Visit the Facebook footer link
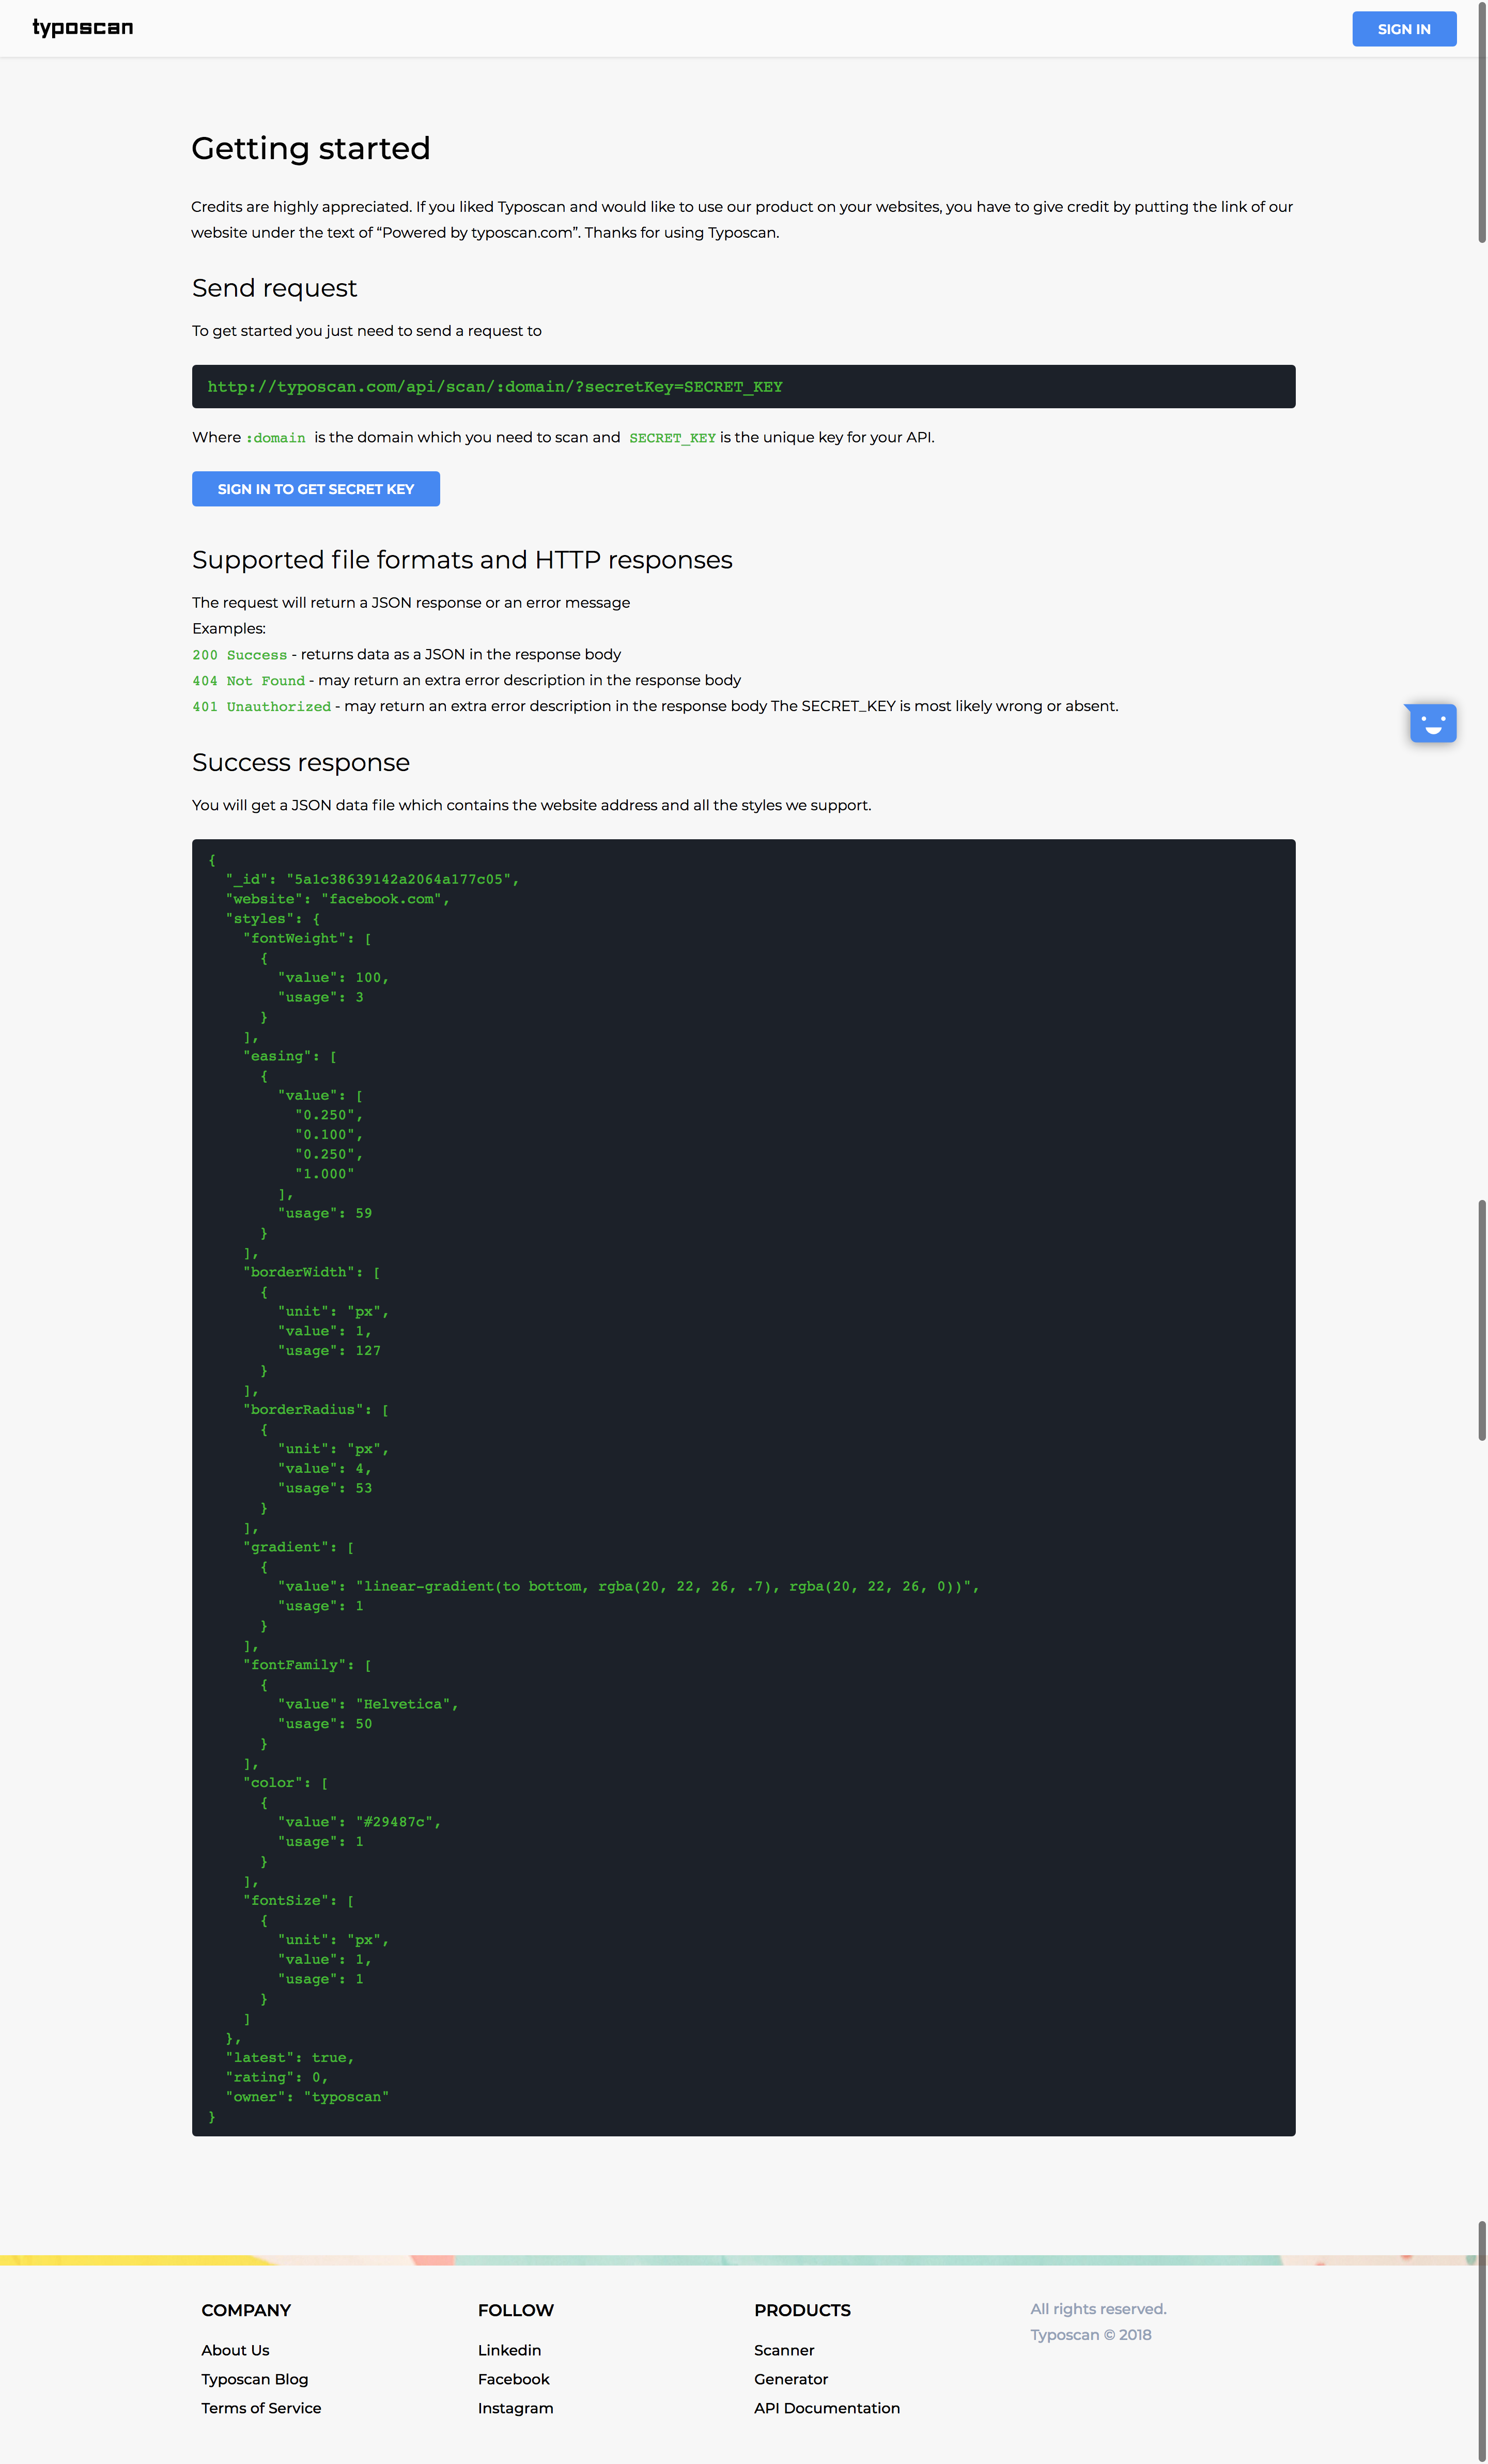The height and width of the screenshot is (2464, 1488). click(x=513, y=2379)
